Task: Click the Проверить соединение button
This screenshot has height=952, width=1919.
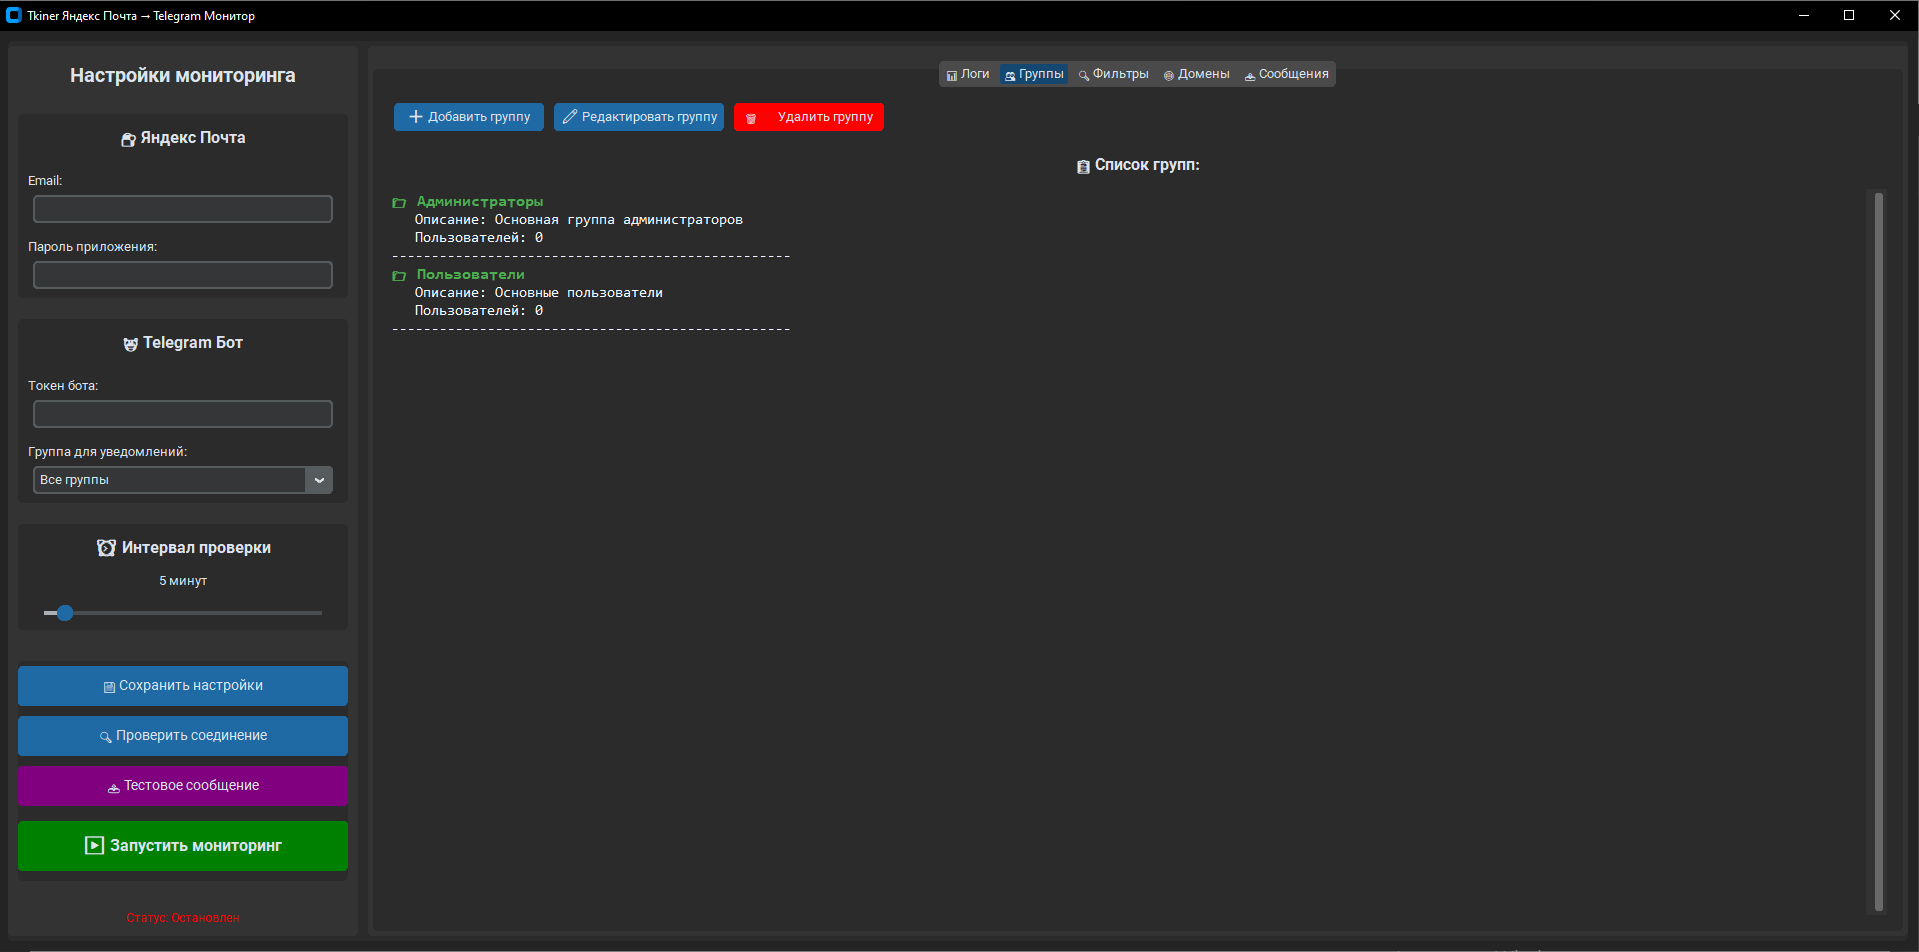Action: pyautogui.click(x=183, y=736)
